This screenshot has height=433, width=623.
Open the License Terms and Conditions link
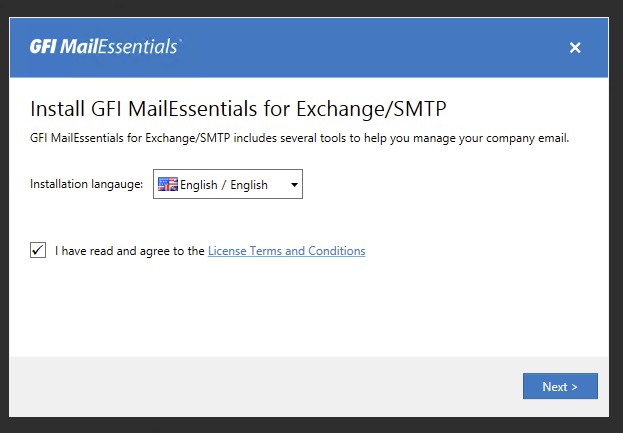tap(286, 251)
